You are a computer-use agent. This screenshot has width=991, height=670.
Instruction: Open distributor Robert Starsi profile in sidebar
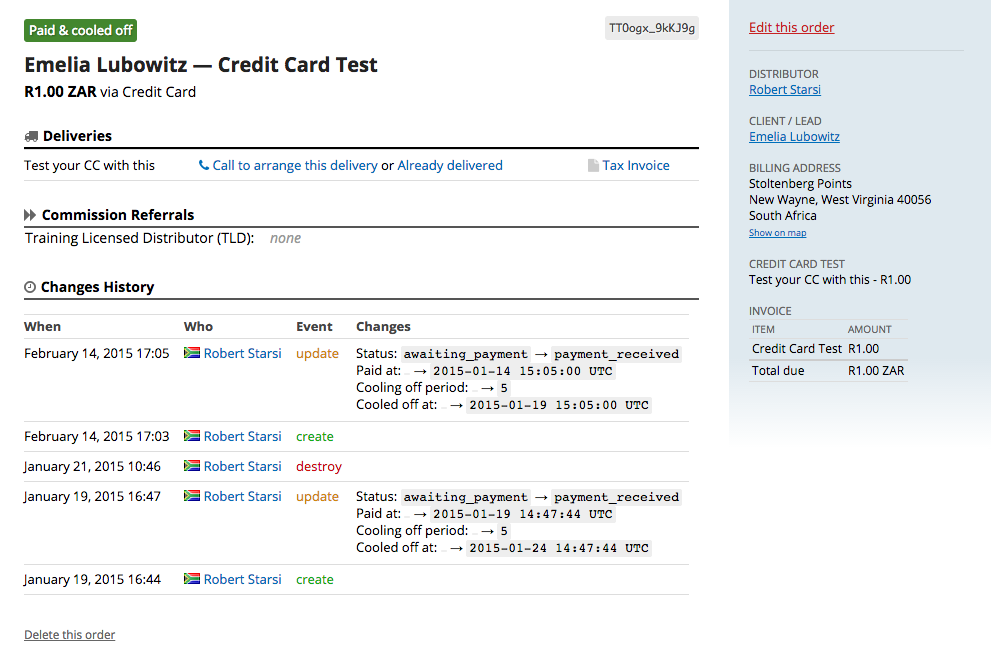(x=785, y=90)
